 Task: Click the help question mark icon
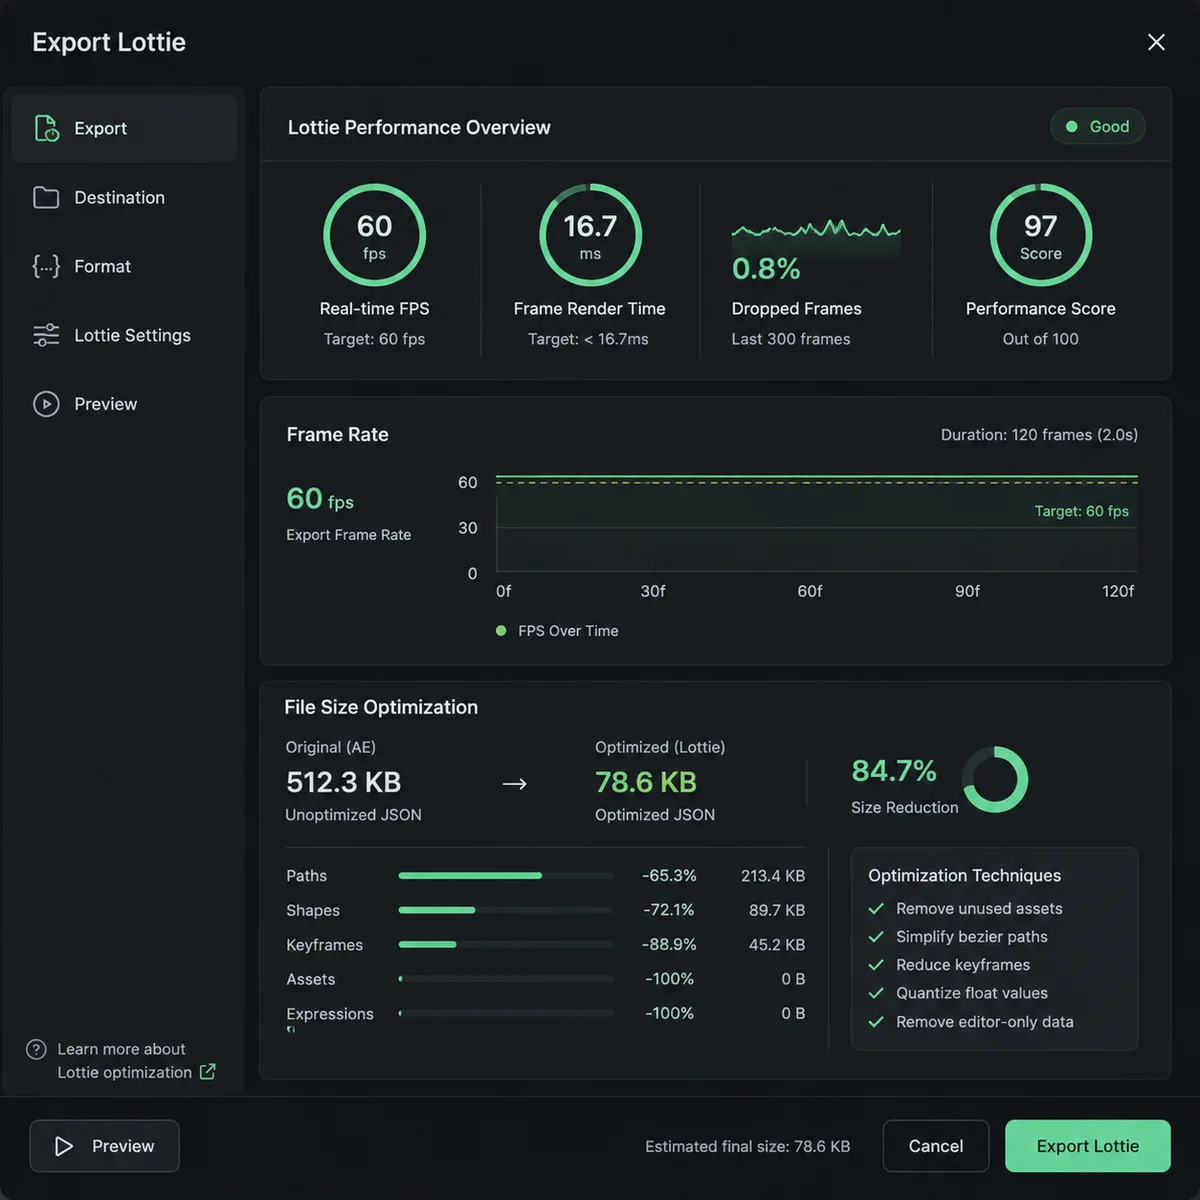(x=36, y=1049)
